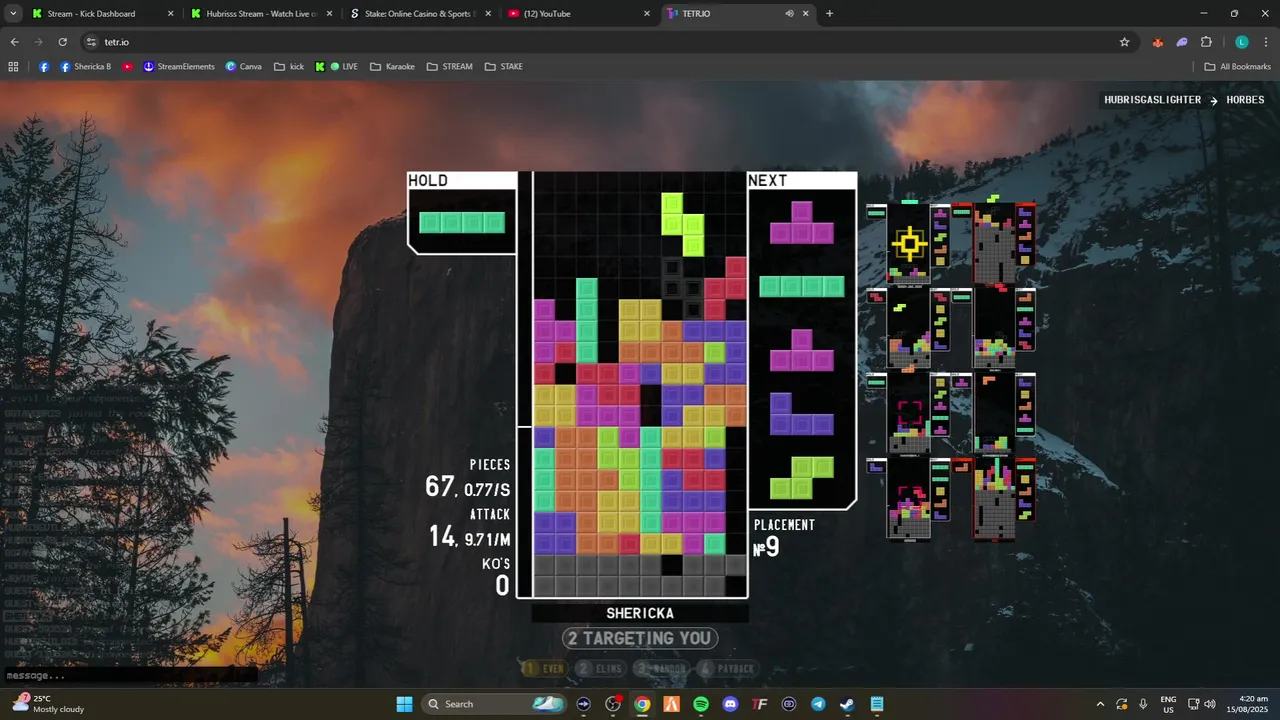This screenshot has height=720, width=1280.
Task: Launch OBS Studio from the taskbar
Action: tap(613, 704)
